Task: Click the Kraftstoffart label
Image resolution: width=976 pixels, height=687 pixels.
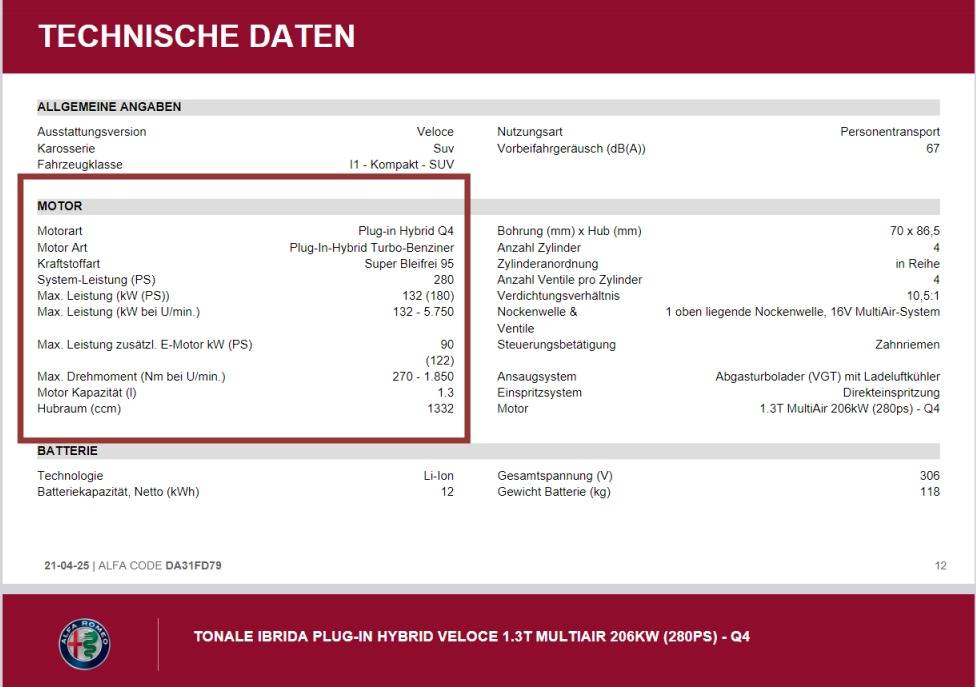Action: click(68, 264)
